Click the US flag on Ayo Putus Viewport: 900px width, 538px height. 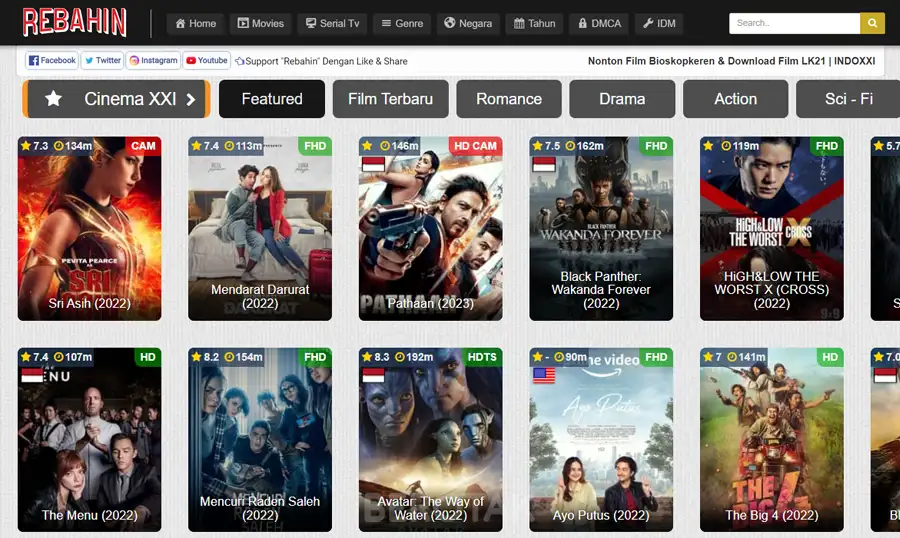tap(544, 376)
